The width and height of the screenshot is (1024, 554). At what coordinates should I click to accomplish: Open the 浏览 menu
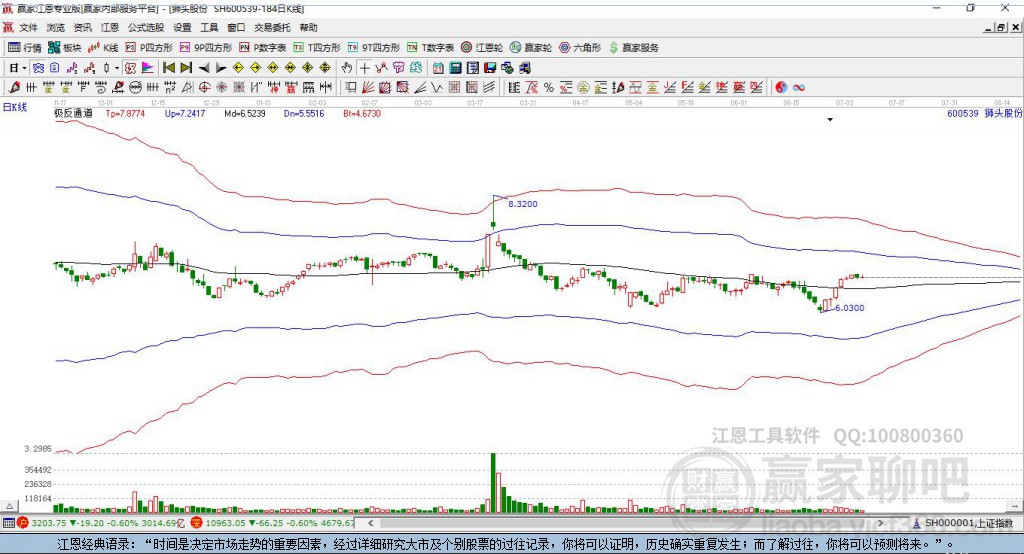(56, 27)
